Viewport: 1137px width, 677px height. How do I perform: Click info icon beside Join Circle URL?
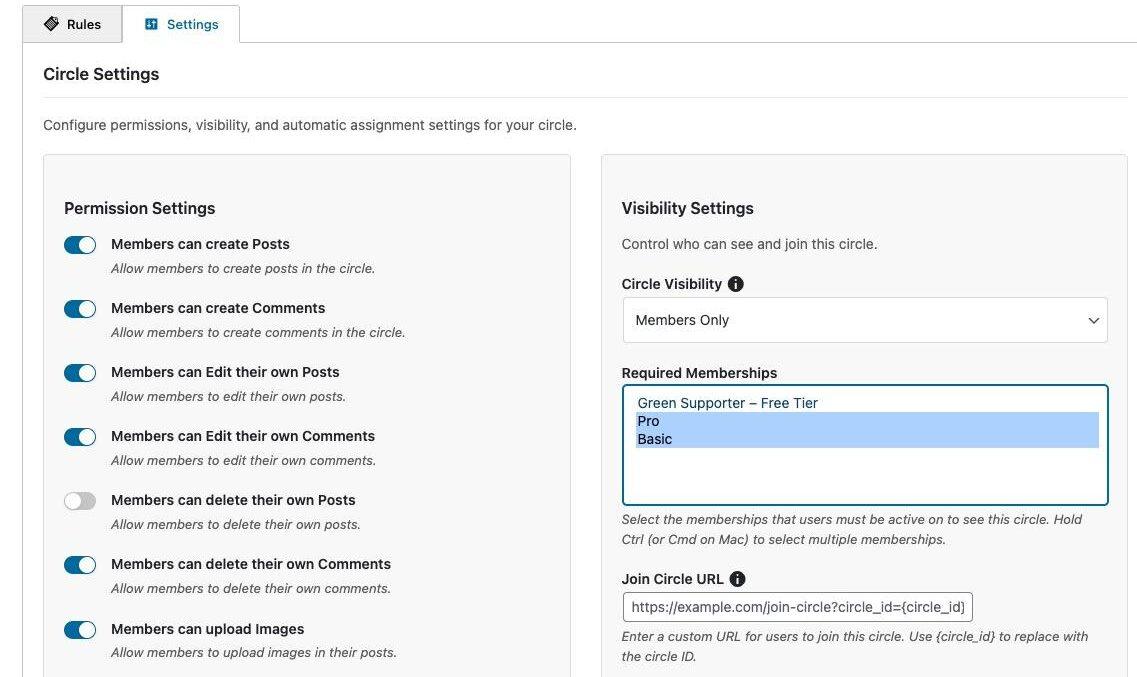pos(738,579)
